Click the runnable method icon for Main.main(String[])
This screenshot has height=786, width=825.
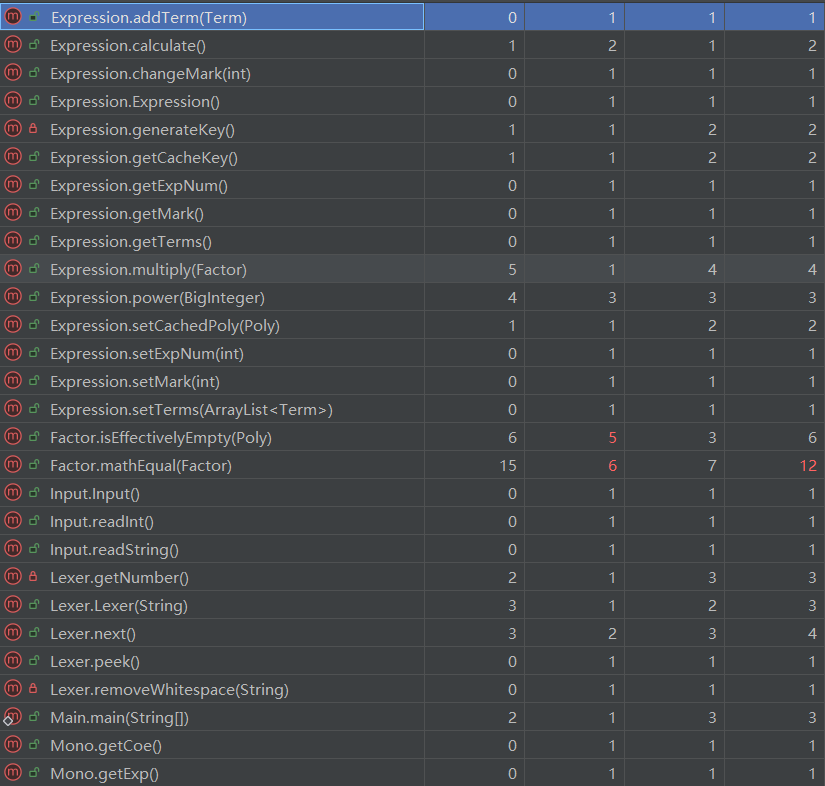pos(12,717)
